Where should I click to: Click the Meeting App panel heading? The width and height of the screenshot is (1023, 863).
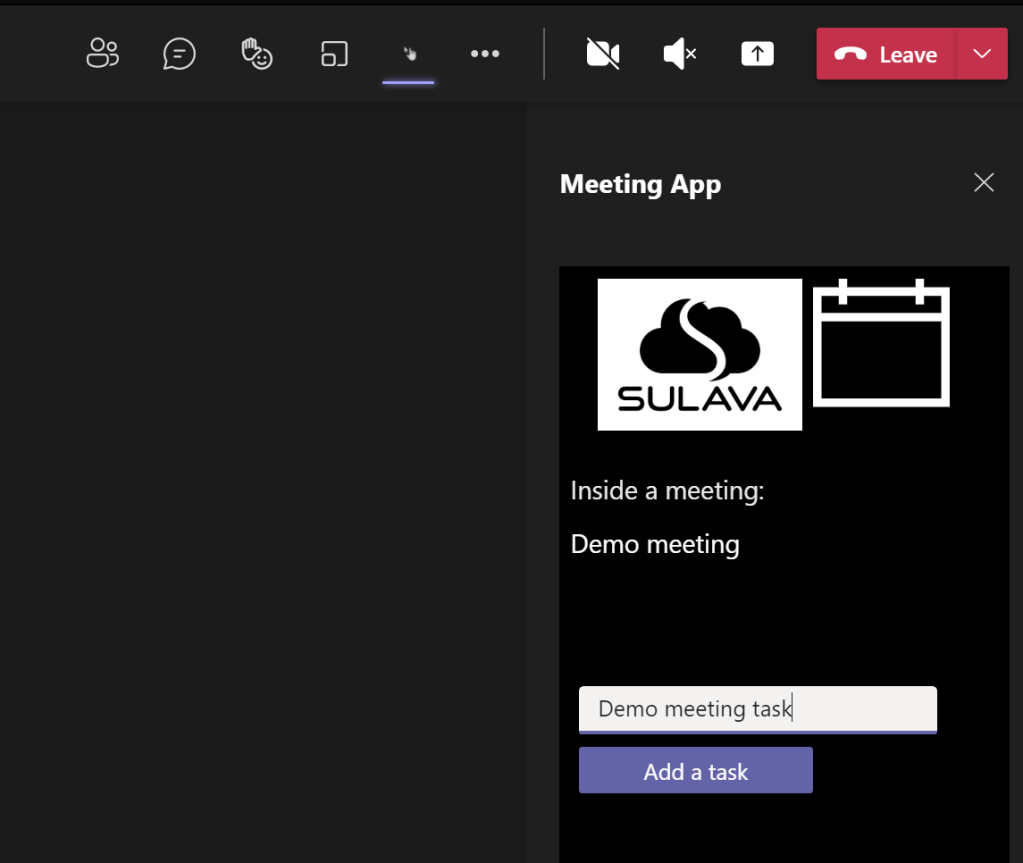pos(640,184)
